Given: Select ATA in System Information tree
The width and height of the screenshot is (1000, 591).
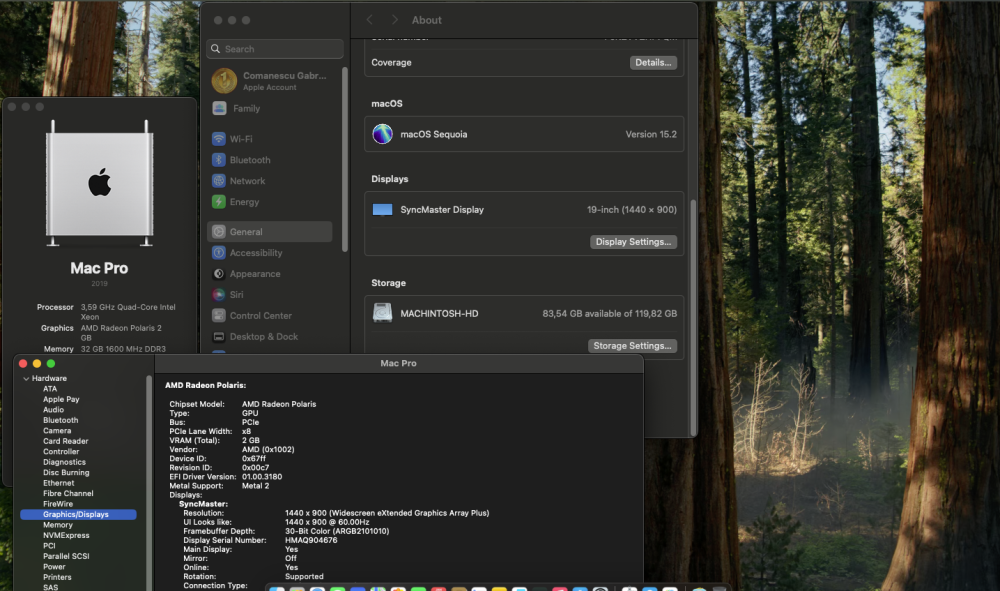Looking at the screenshot, I should tap(50, 389).
